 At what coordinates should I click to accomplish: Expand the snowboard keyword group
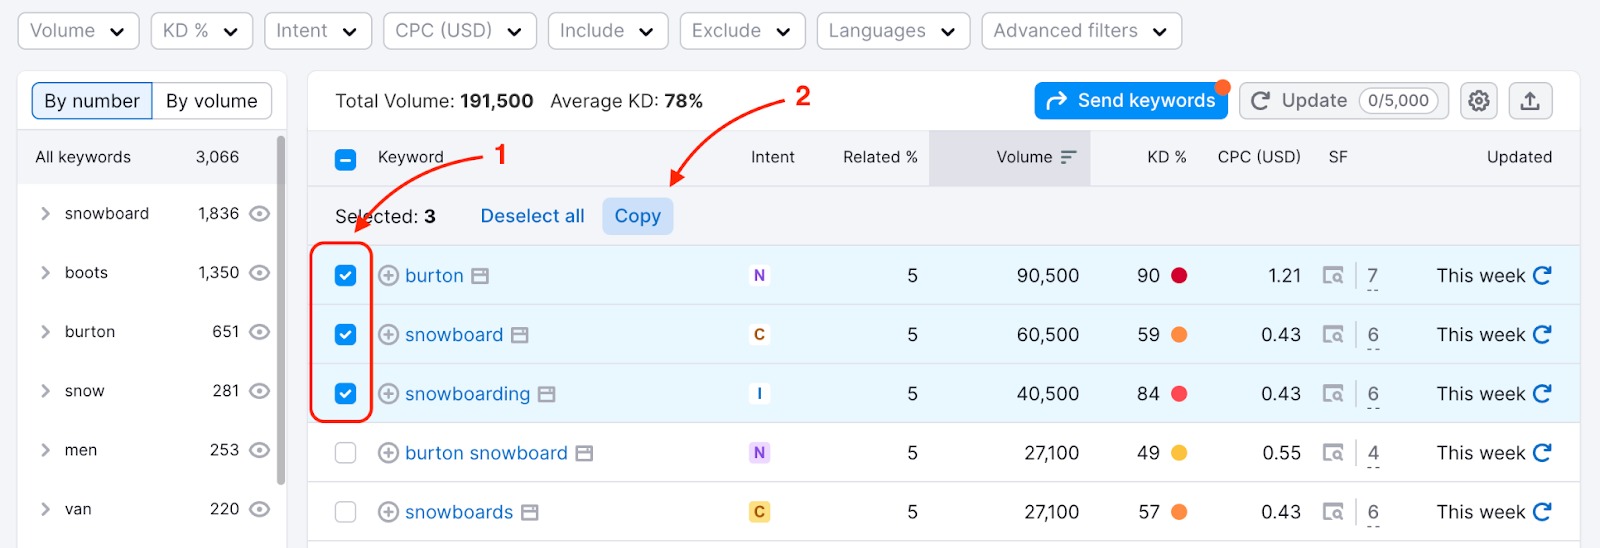(x=45, y=214)
